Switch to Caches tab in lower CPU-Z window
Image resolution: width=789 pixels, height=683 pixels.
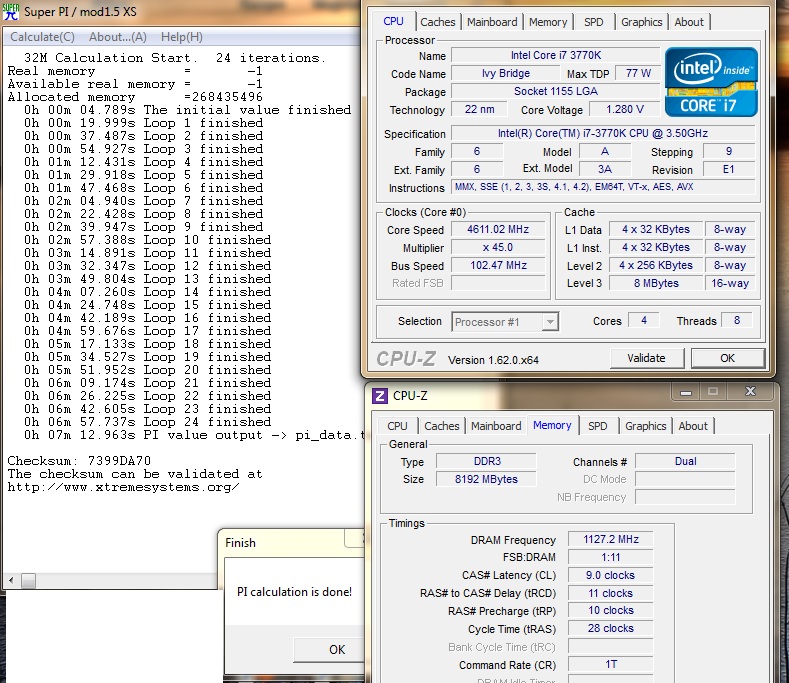[x=442, y=426]
